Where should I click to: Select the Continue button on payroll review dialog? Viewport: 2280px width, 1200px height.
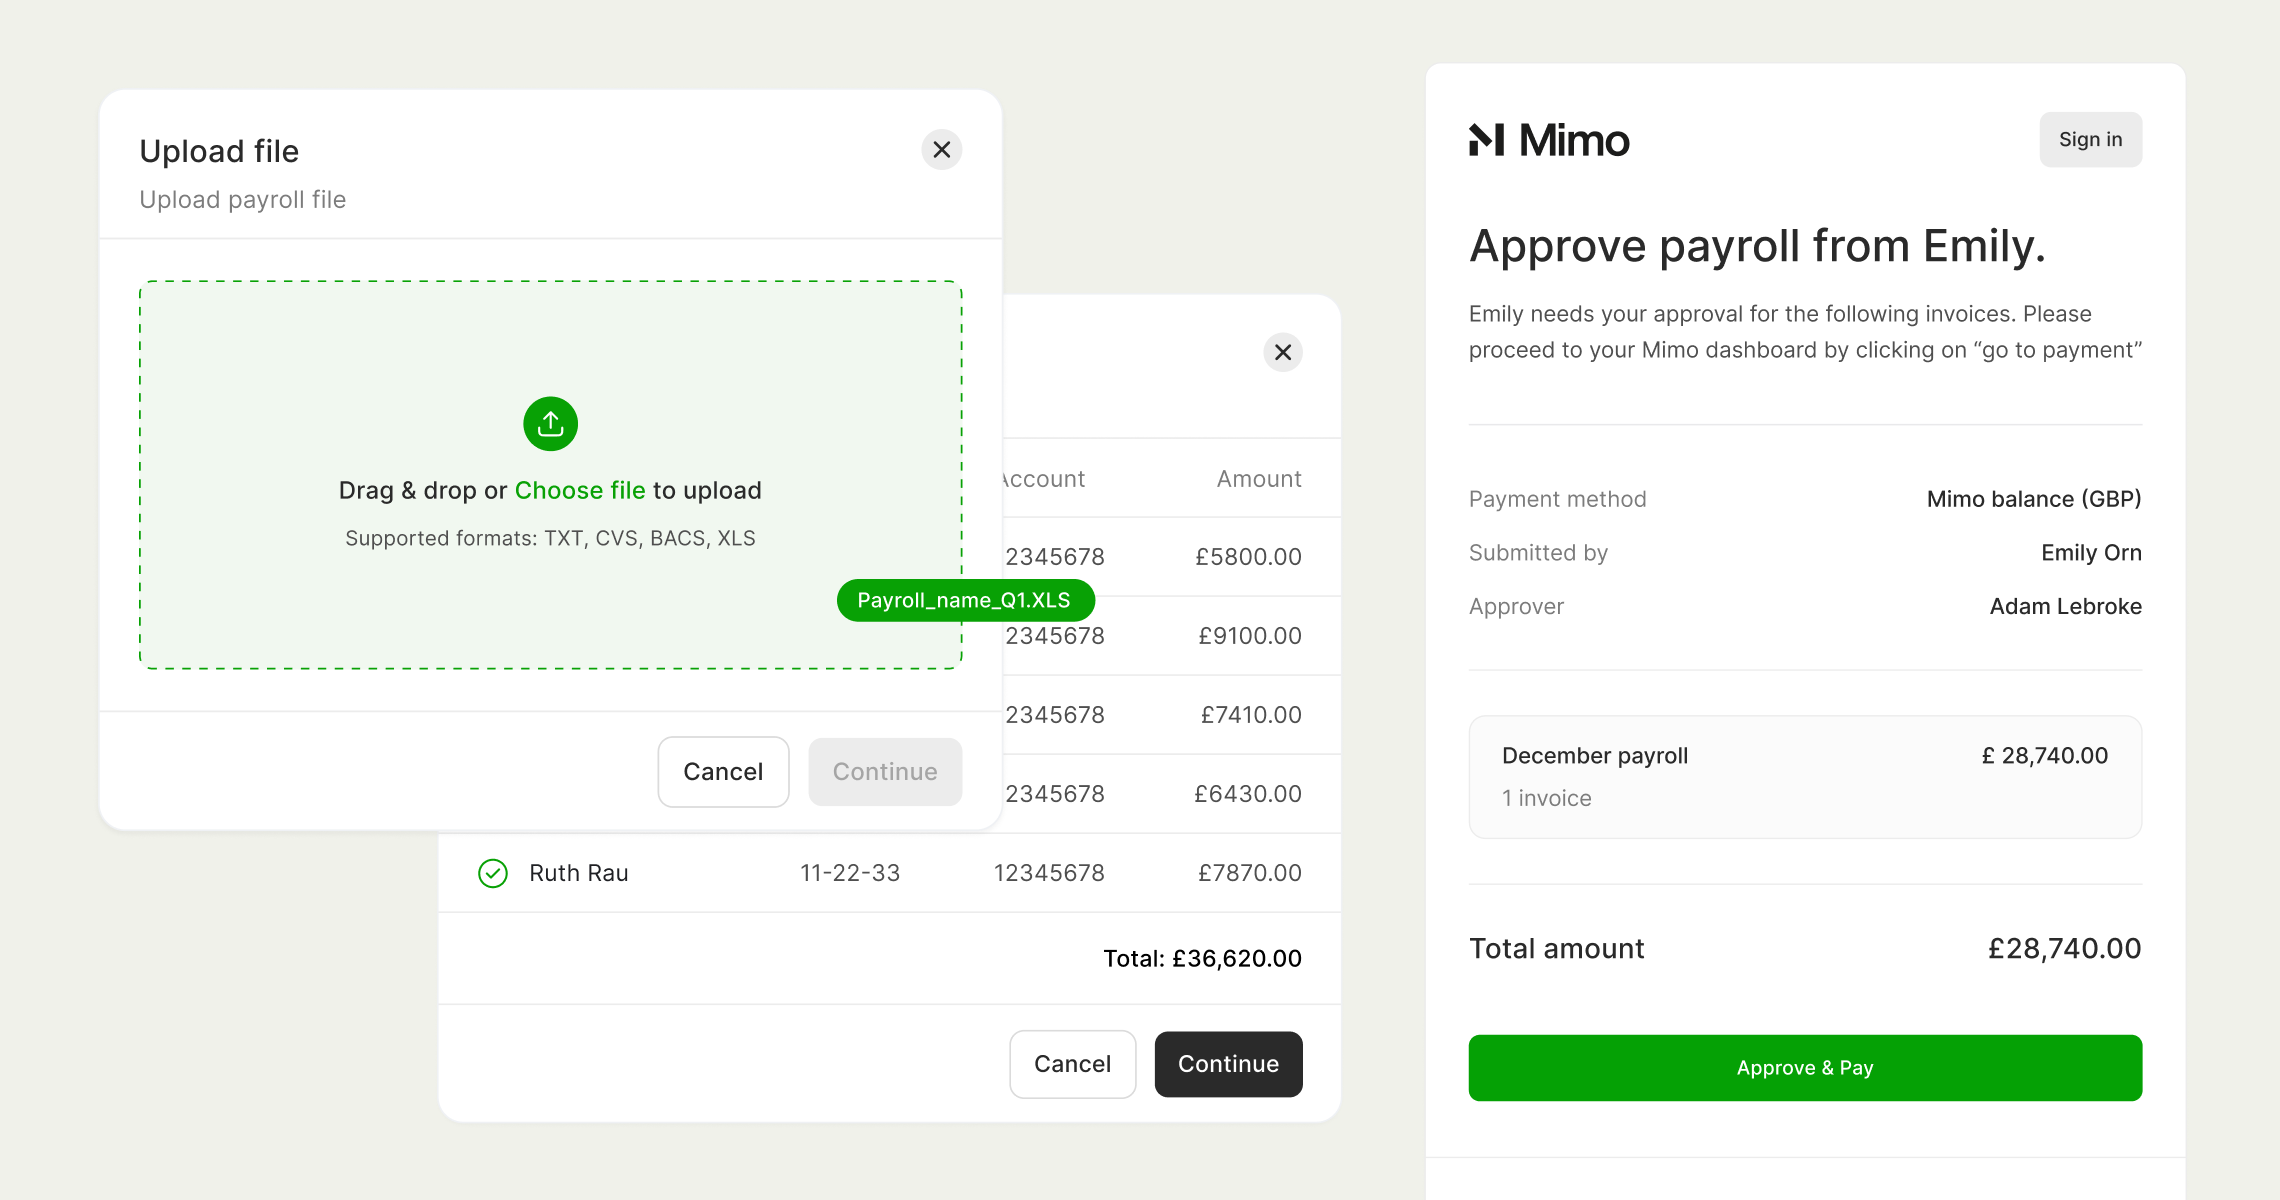[x=1229, y=1063]
